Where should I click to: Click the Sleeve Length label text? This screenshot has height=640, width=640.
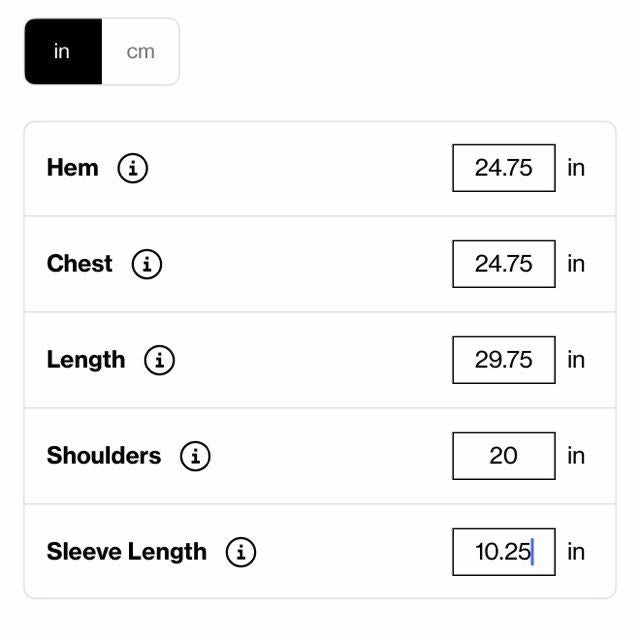pyautogui.click(x=127, y=552)
